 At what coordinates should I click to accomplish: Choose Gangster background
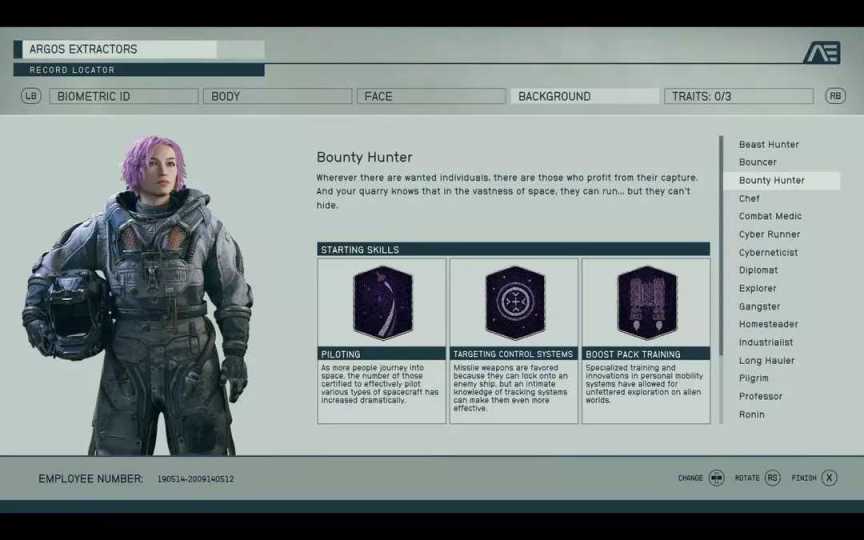pyautogui.click(x=759, y=306)
